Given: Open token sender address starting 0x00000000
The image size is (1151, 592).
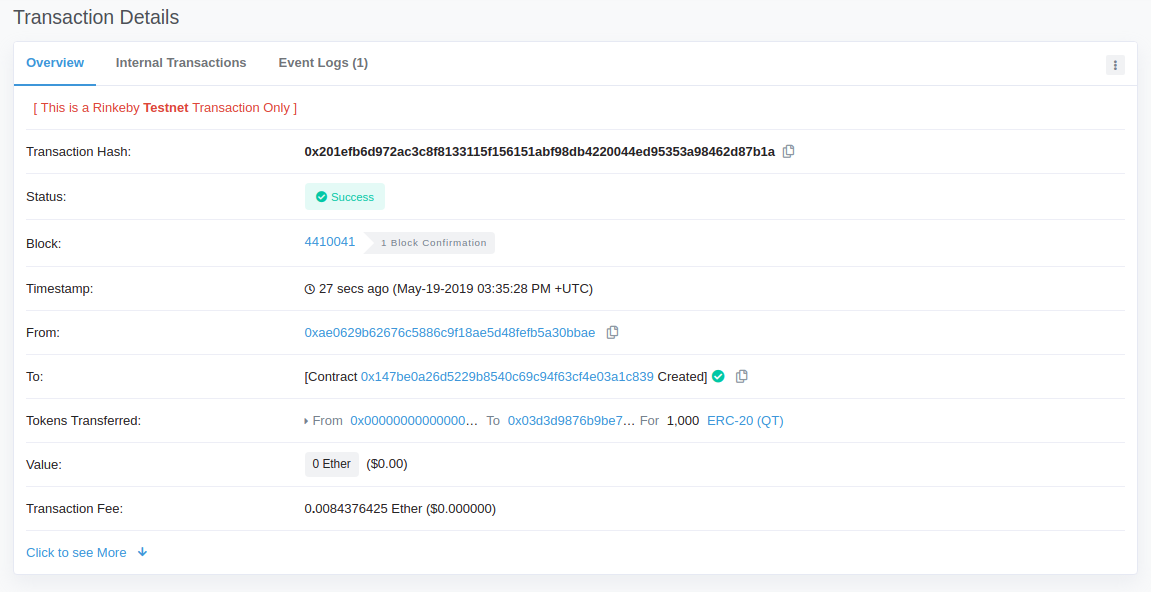Looking at the screenshot, I should [412, 420].
